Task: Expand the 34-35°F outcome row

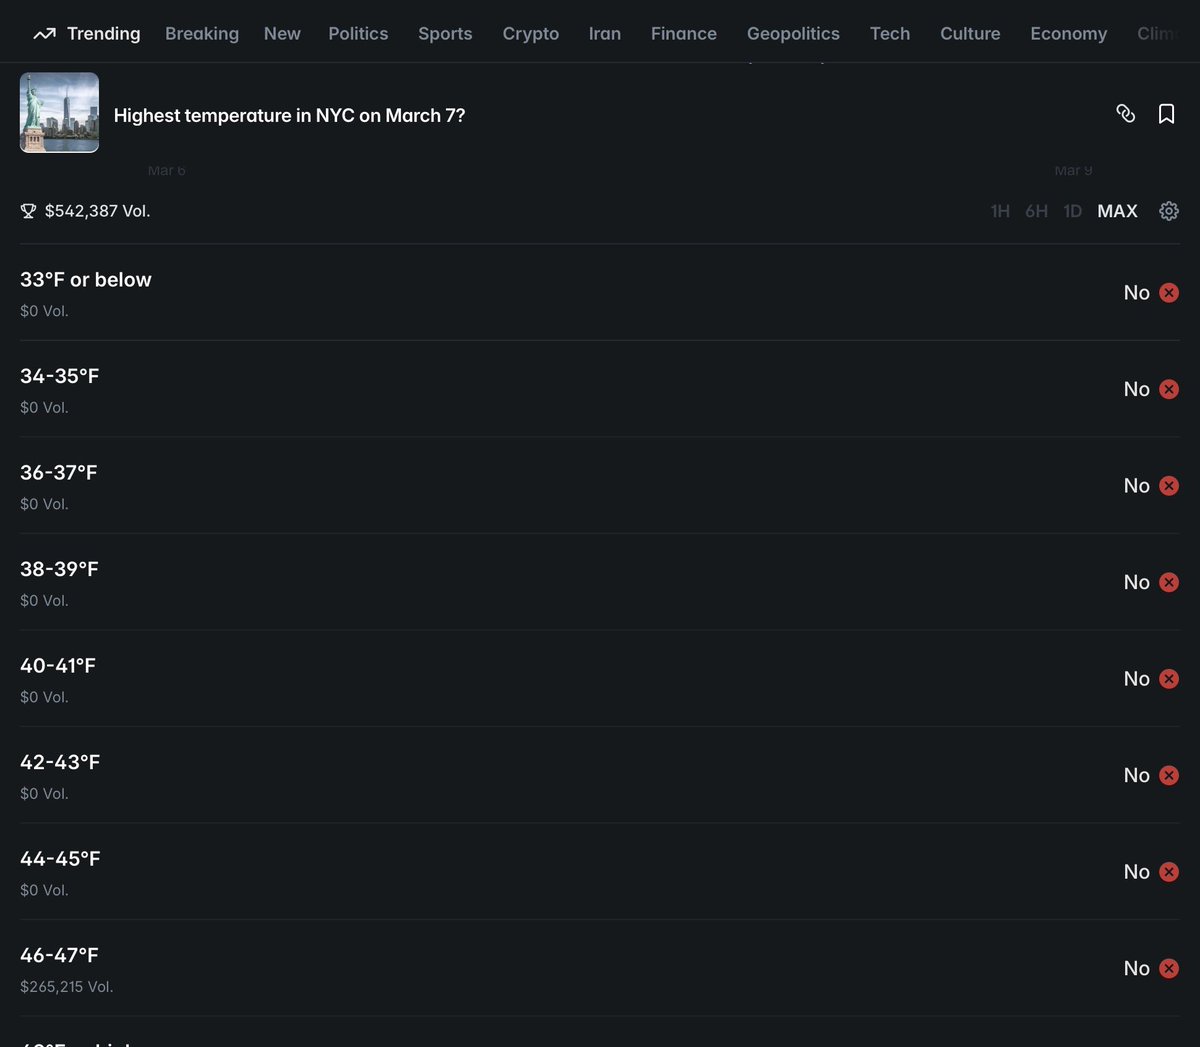Action: (x=600, y=389)
